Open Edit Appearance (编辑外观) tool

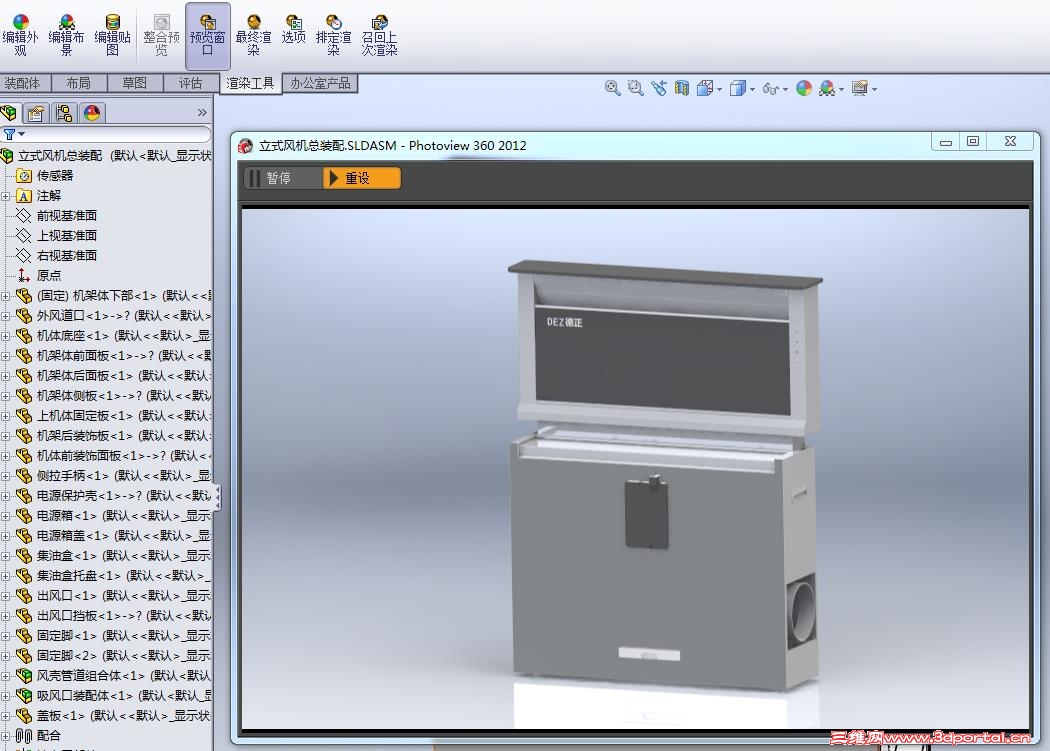(x=20, y=36)
